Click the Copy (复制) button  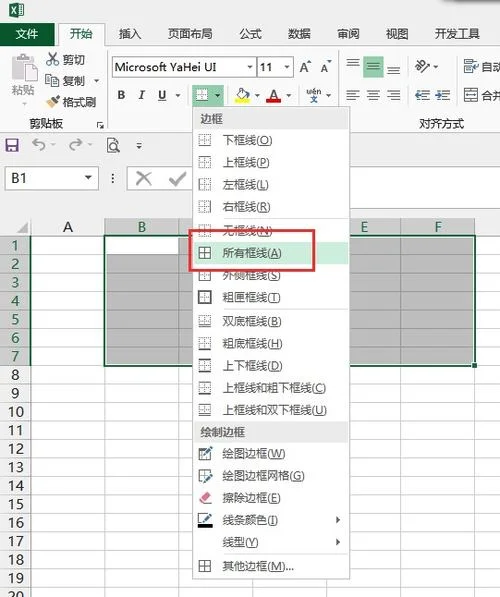point(65,81)
